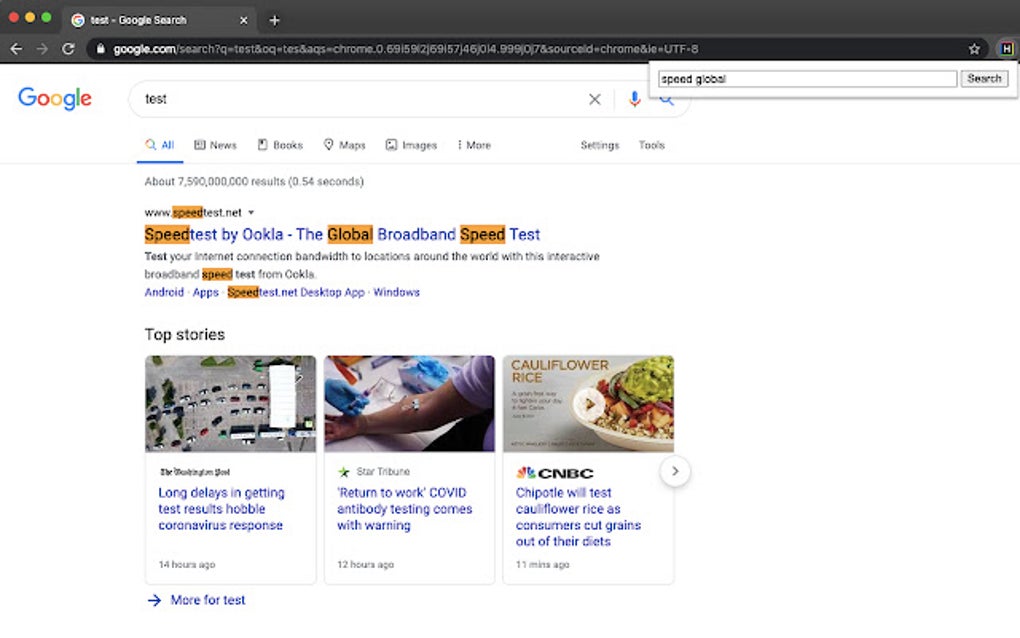Open the dropdown arrow next to www.speedtest.net
Image resolution: width=1020 pixels, height=638 pixels.
pyautogui.click(x=250, y=212)
